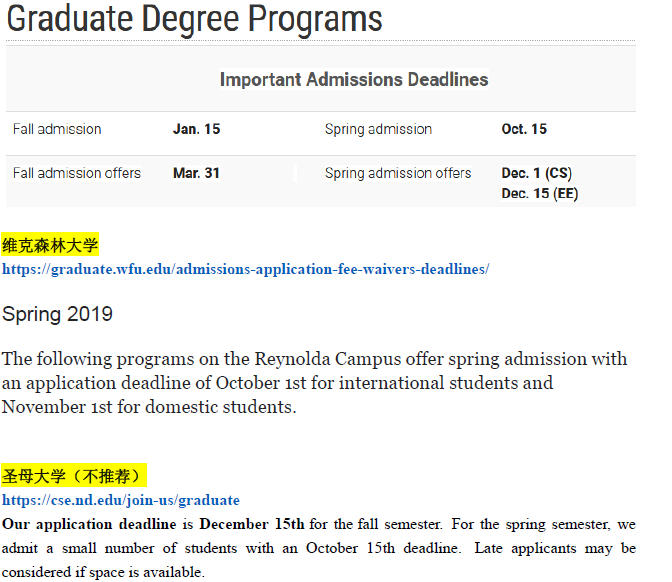Open the graduate.wfu.edu admissions deadlines link
Image resolution: width=672 pixels, height=582 pixels.
(x=245, y=269)
